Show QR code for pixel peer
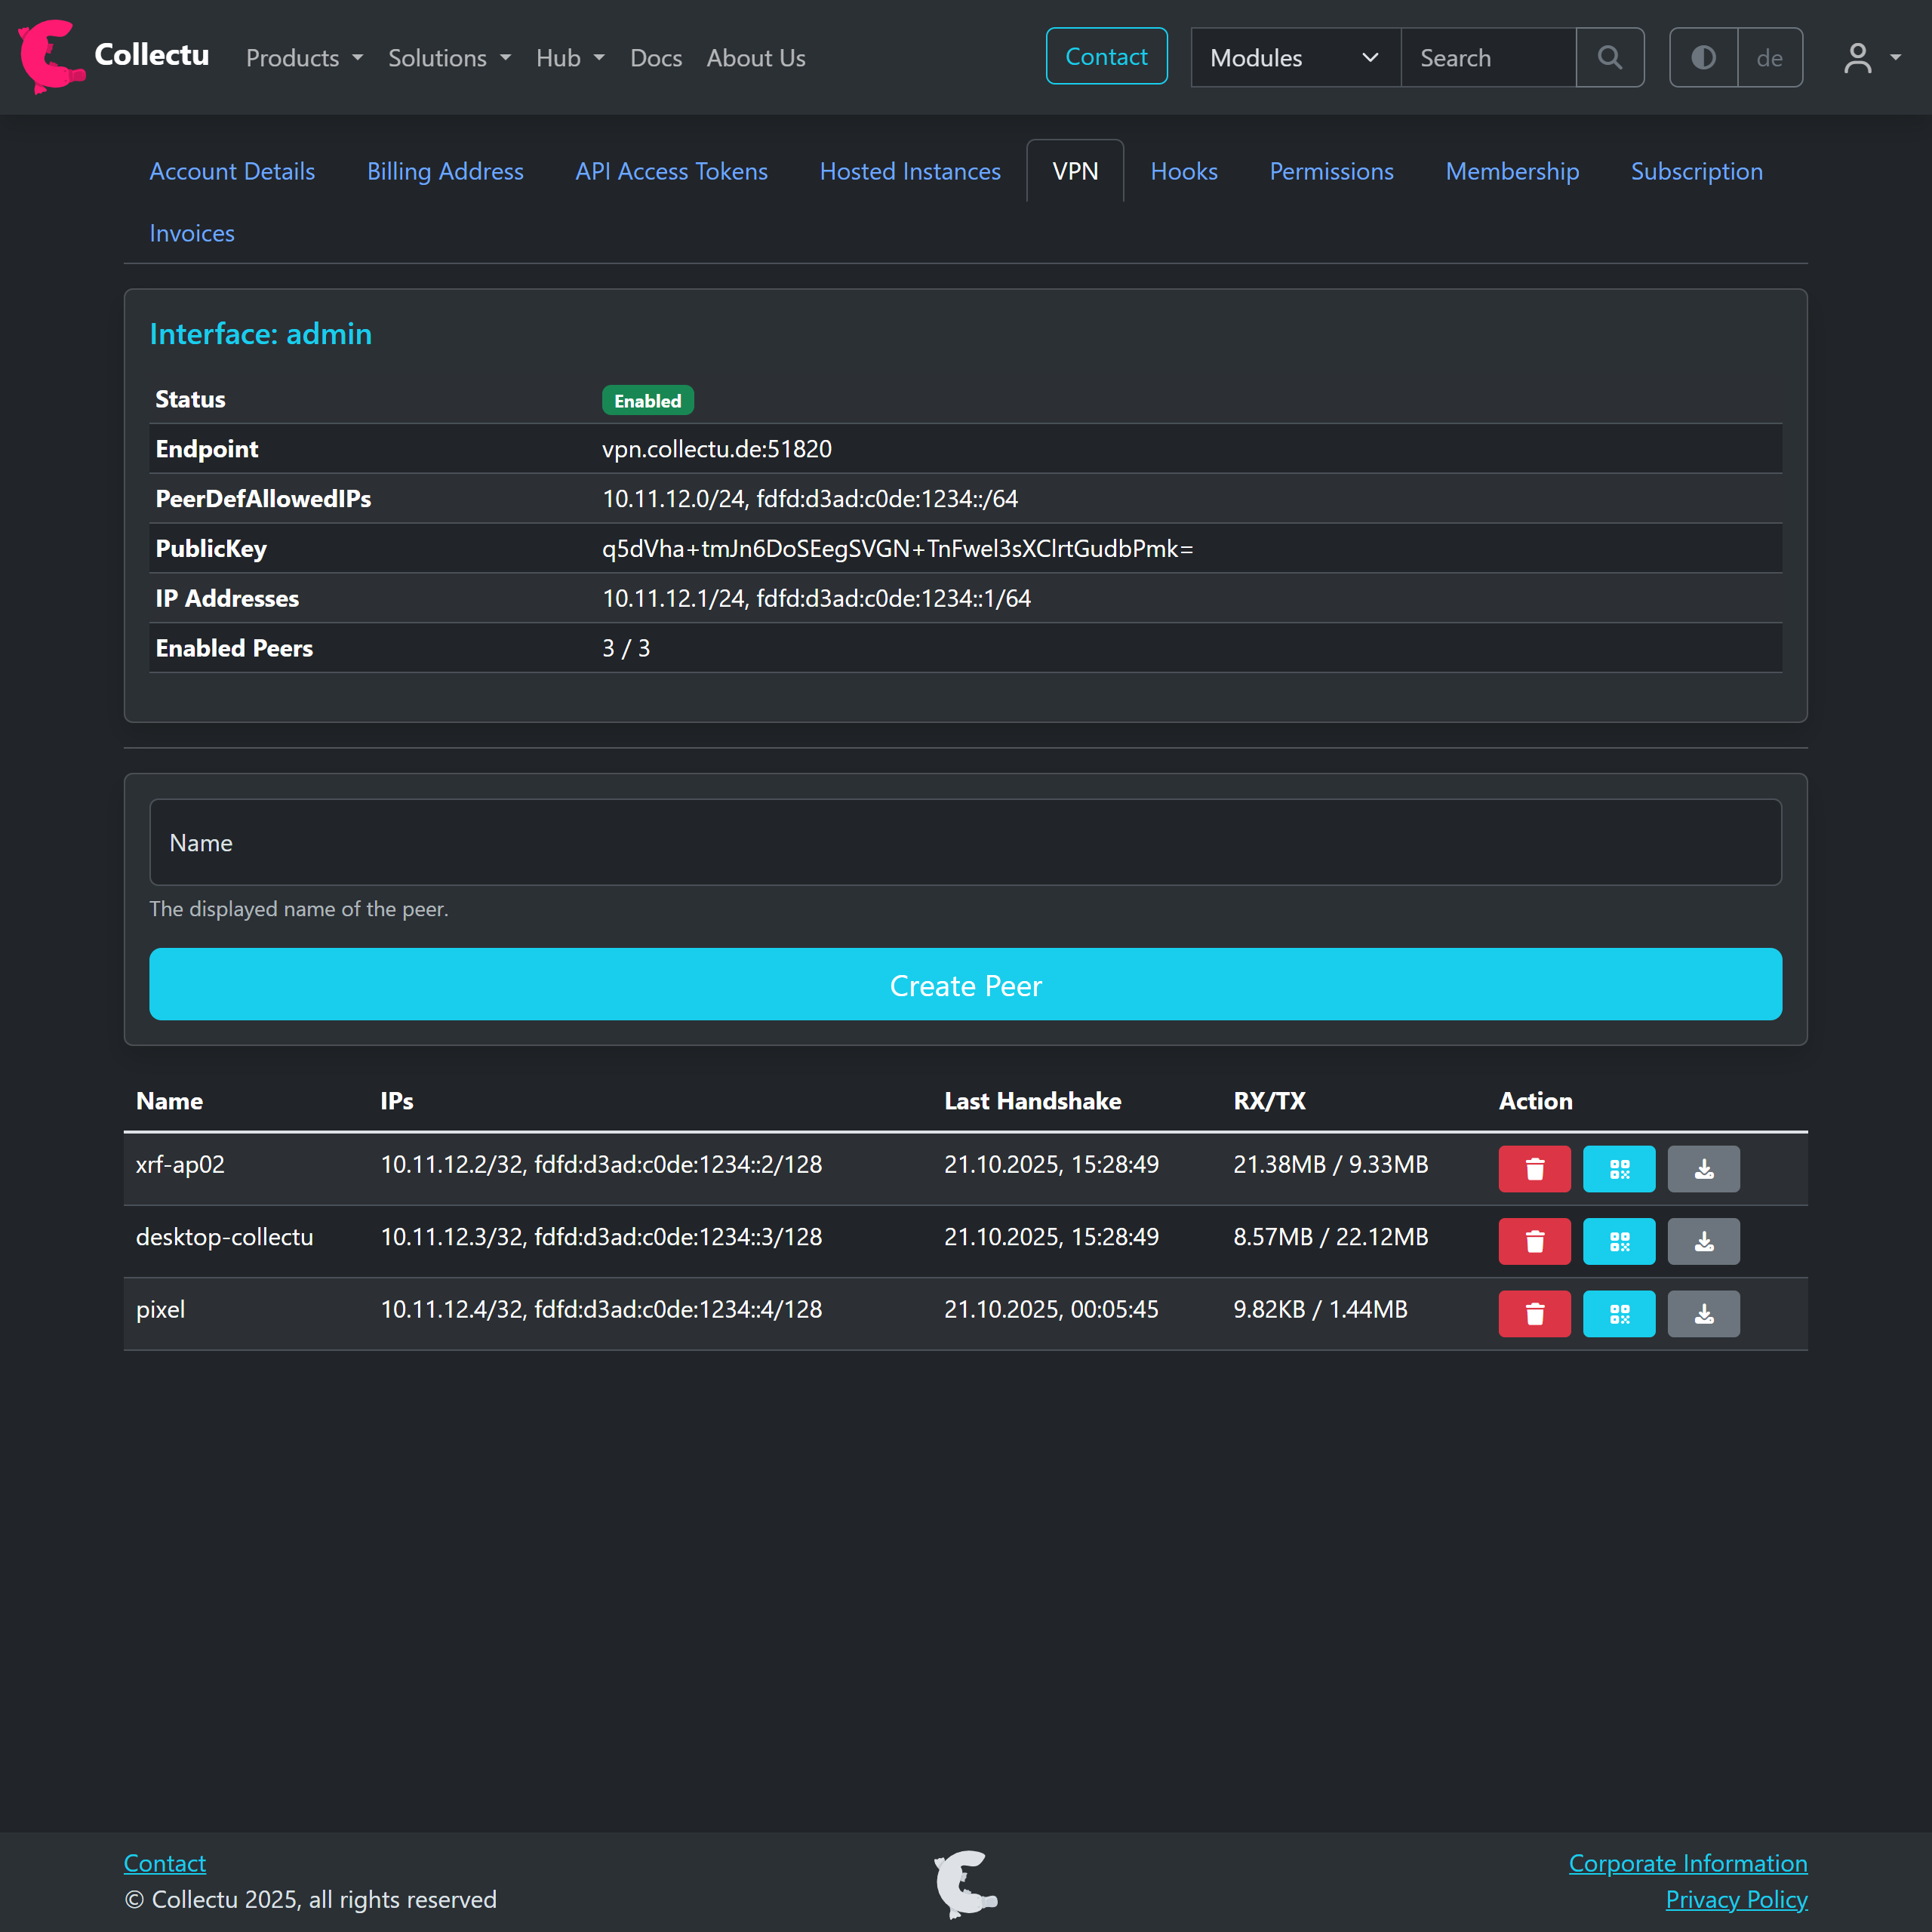1932x1932 pixels. click(x=1619, y=1314)
